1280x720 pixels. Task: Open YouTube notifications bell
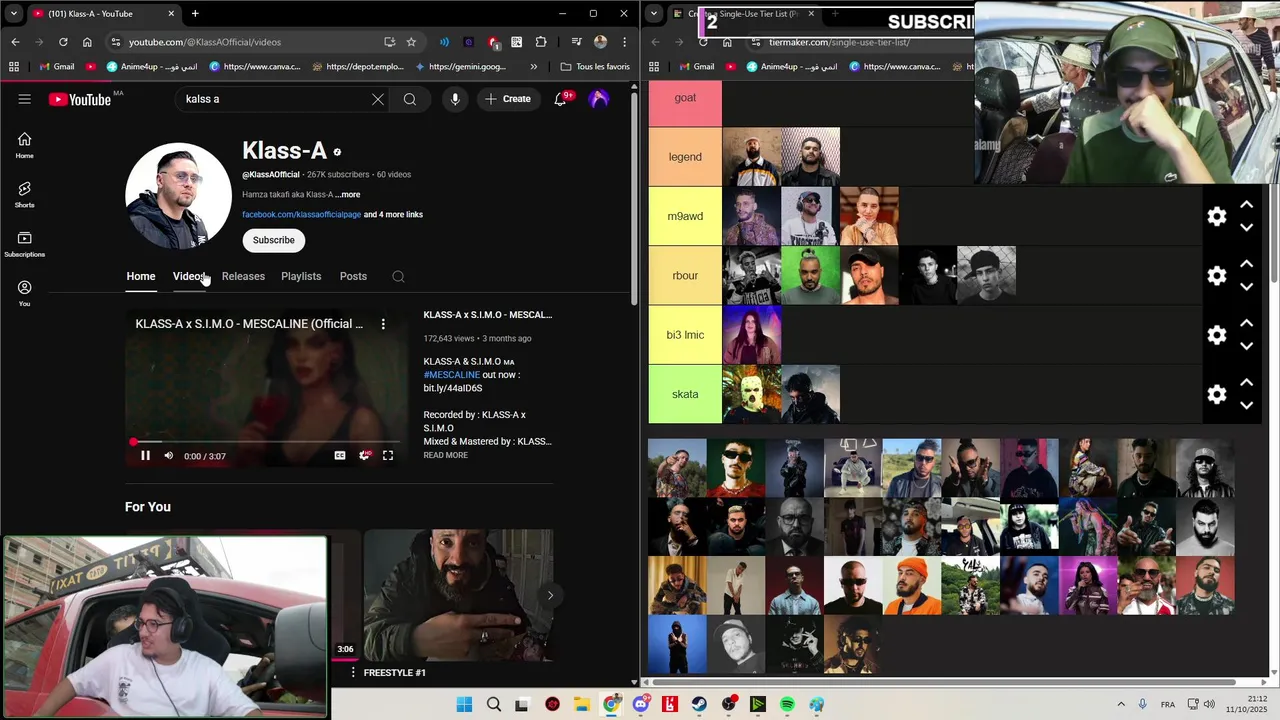pyautogui.click(x=561, y=99)
